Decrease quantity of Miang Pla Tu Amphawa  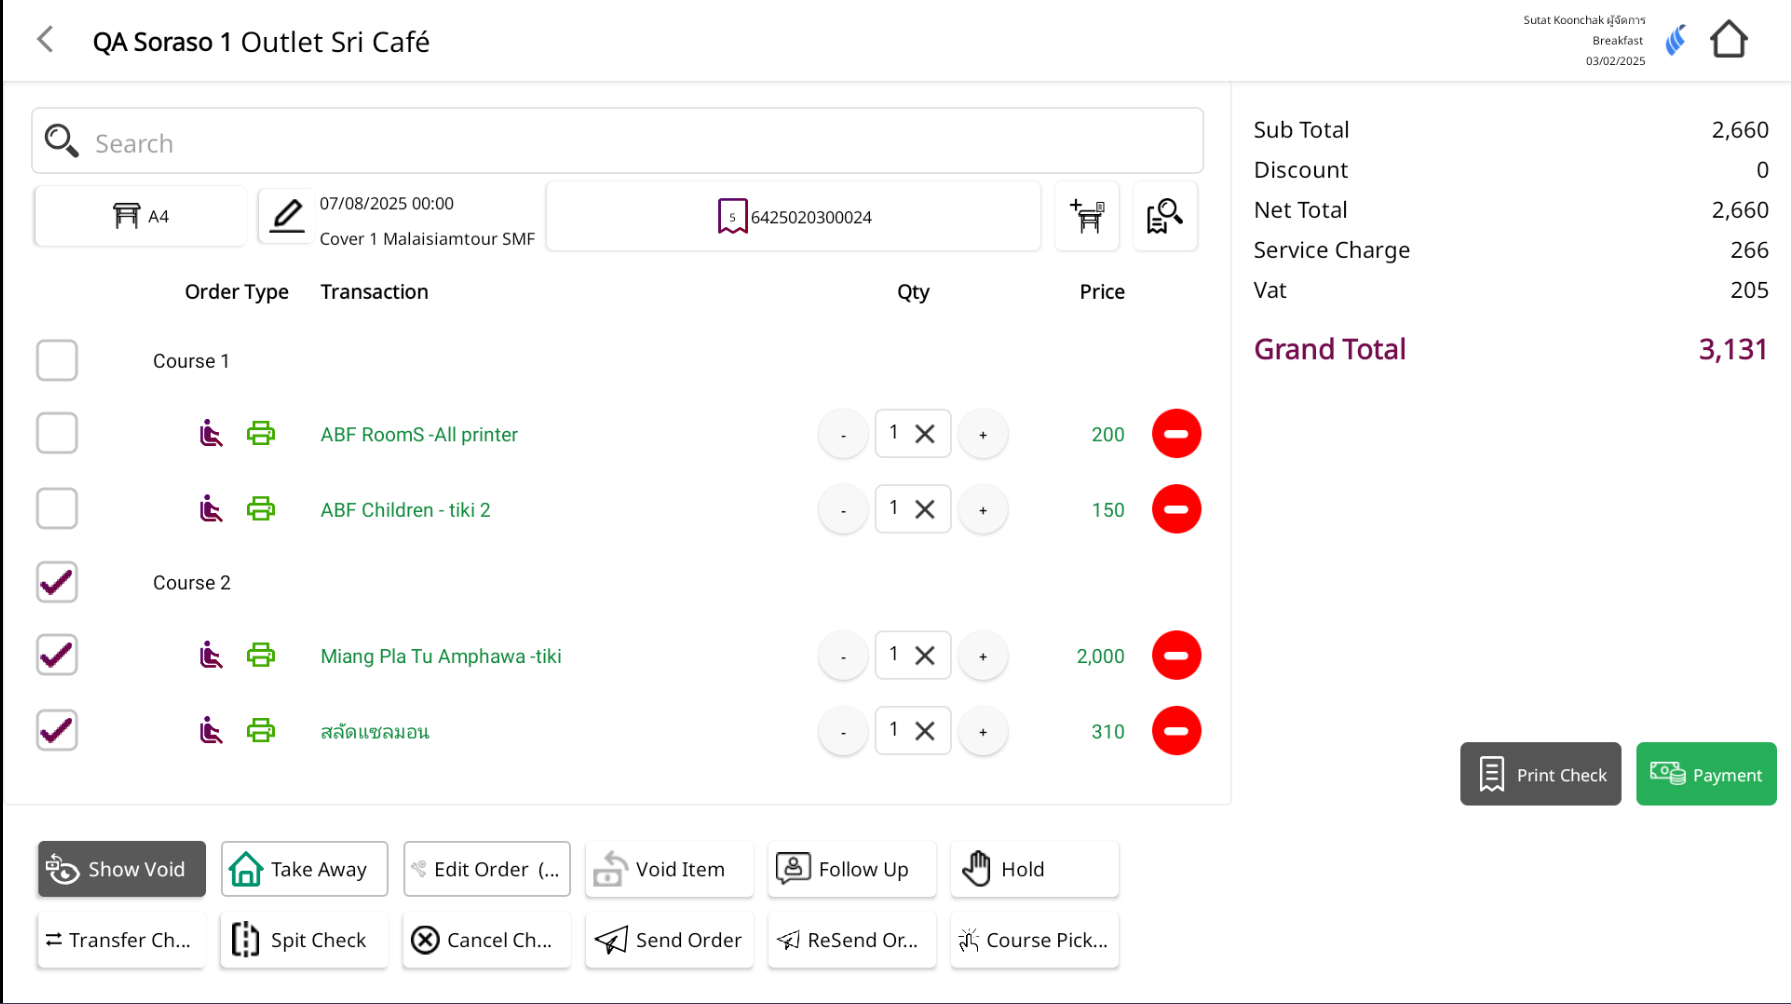coord(843,657)
